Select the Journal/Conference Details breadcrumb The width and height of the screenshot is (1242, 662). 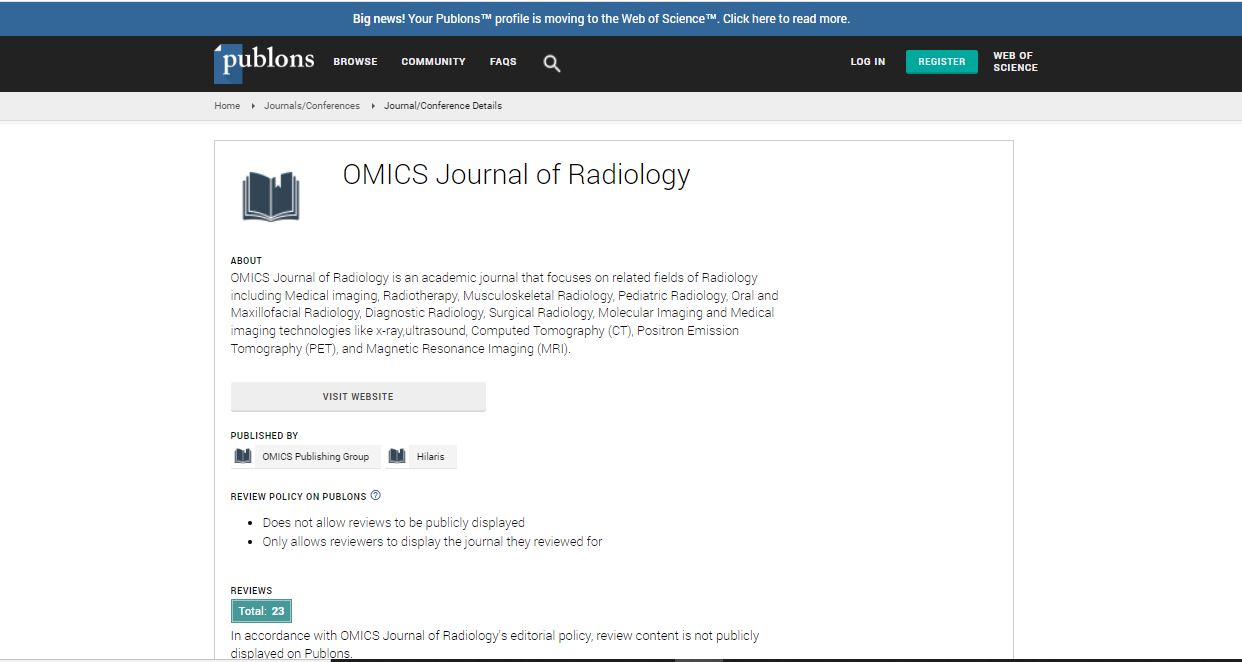coord(443,106)
